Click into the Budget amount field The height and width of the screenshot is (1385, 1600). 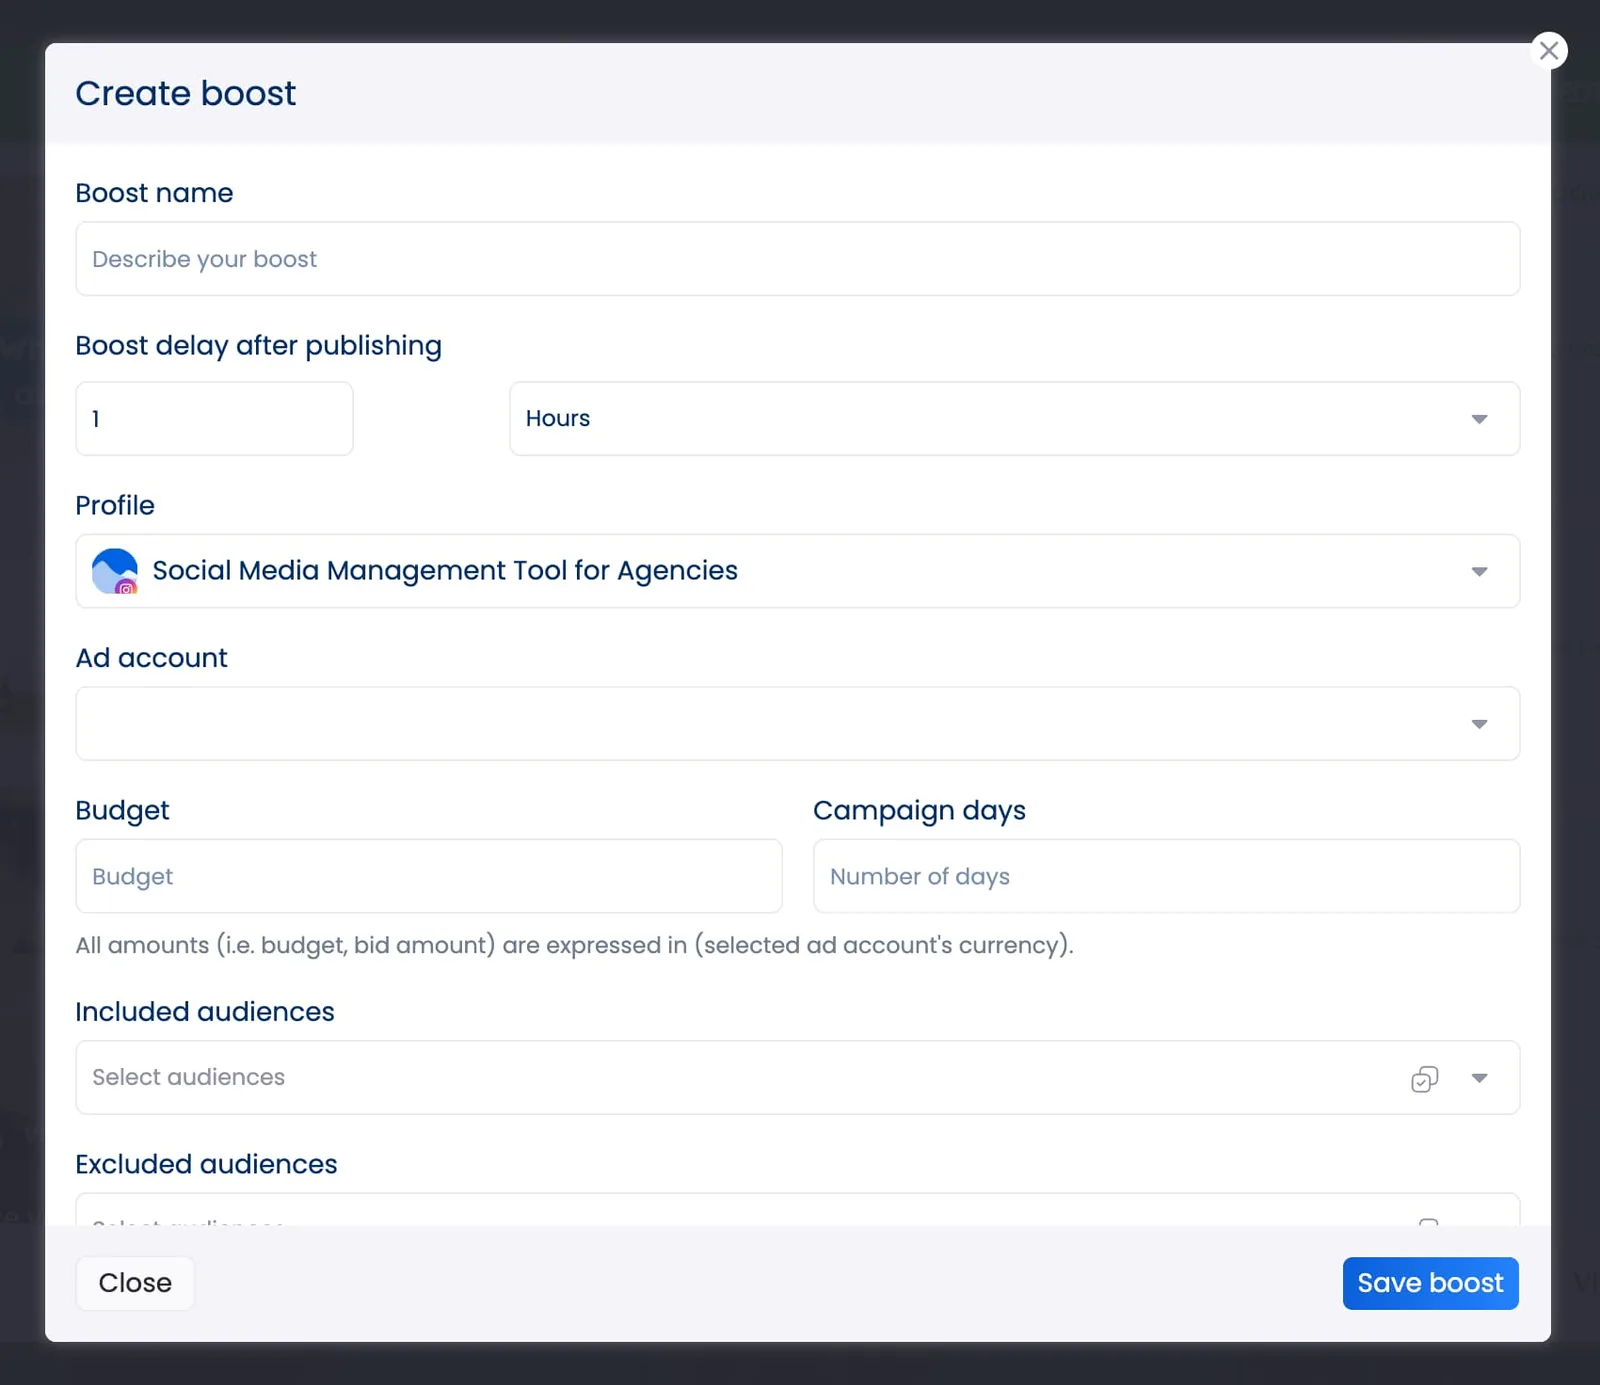428,876
